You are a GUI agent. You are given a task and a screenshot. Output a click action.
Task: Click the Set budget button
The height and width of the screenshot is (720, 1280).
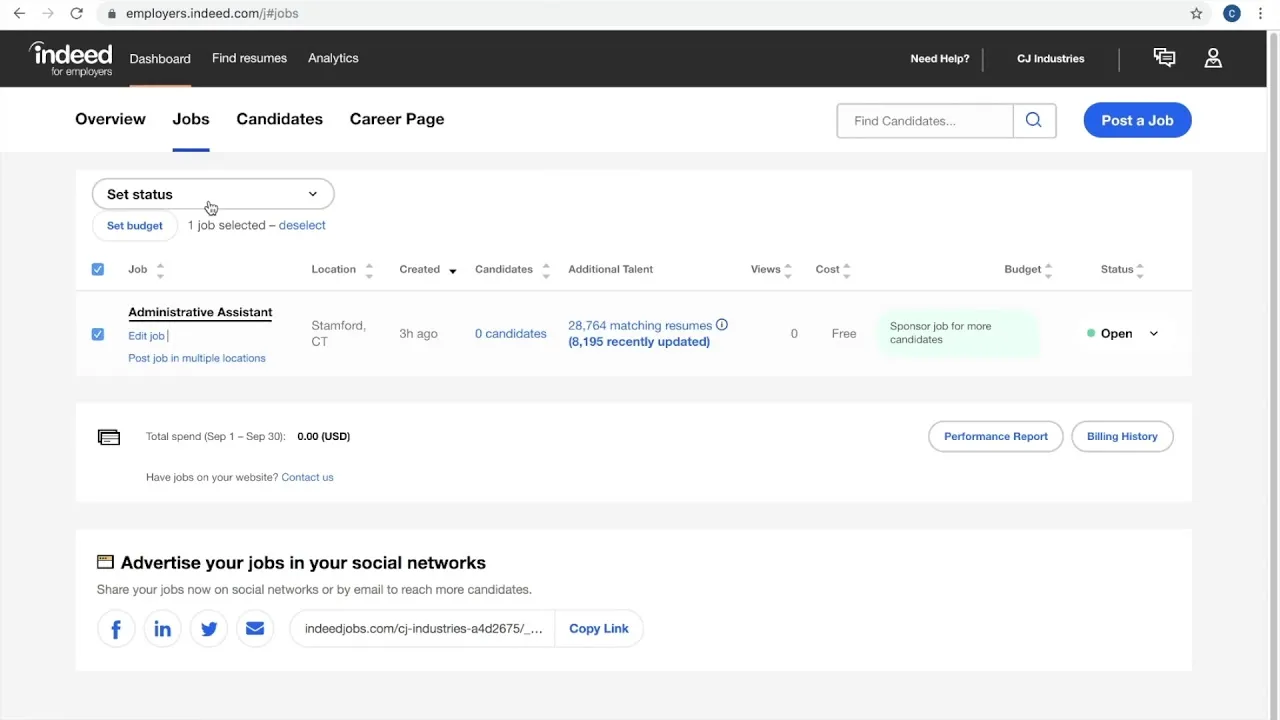pyautogui.click(x=135, y=226)
